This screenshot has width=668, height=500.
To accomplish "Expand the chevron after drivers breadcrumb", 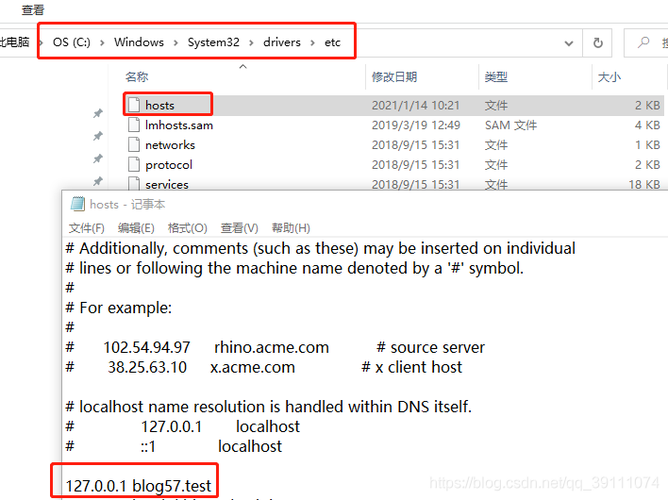I will pyautogui.click(x=312, y=43).
